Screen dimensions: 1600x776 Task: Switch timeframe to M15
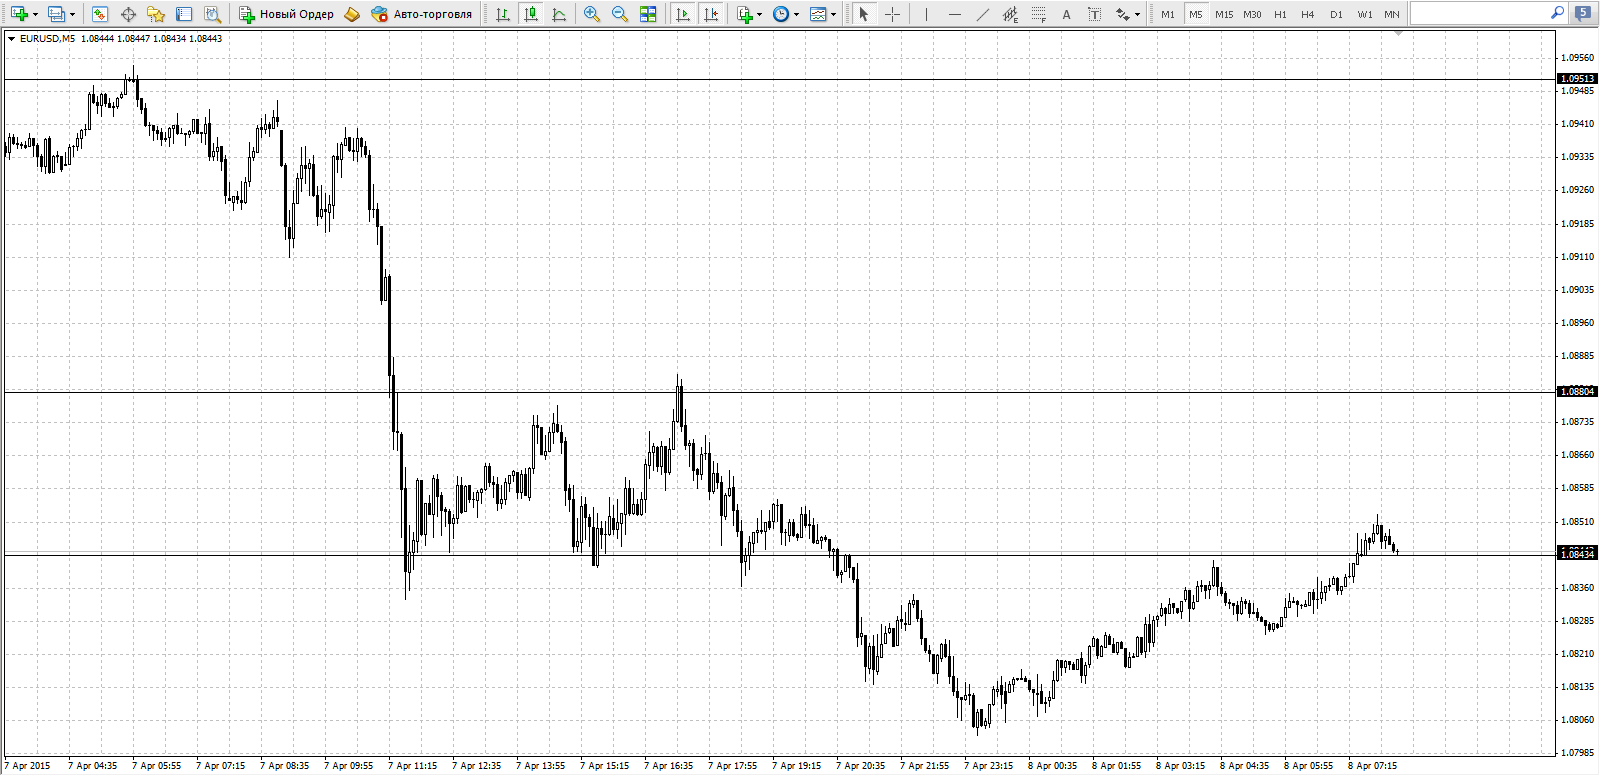[1224, 14]
